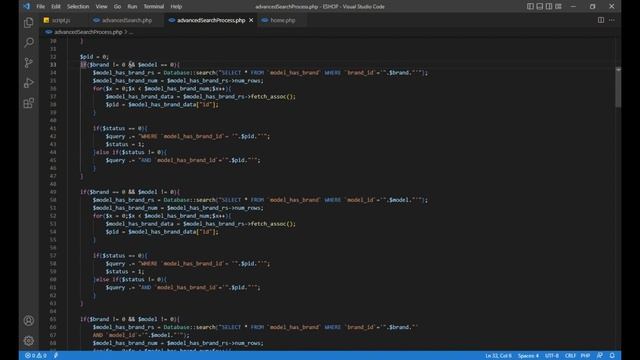Image resolution: width=640 pixels, height=360 pixels.
Task: Change language mode via PHP item
Action: coord(585,356)
